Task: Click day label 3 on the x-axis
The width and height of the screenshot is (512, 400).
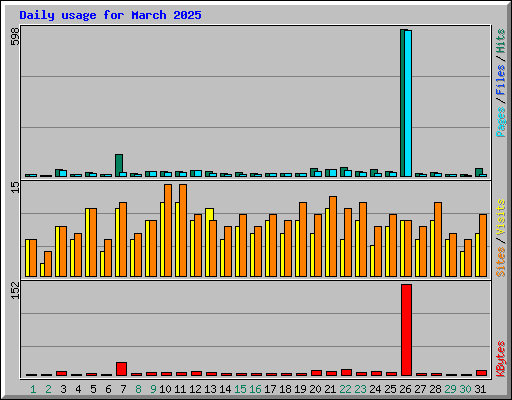Action: pyautogui.click(x=63, y=389)
